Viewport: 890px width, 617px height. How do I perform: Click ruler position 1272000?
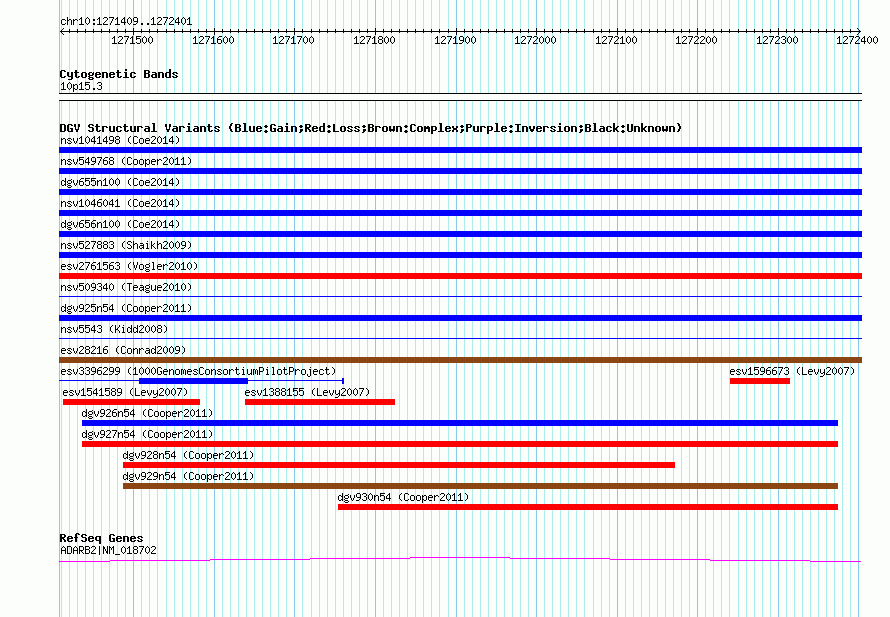point(535,40)
